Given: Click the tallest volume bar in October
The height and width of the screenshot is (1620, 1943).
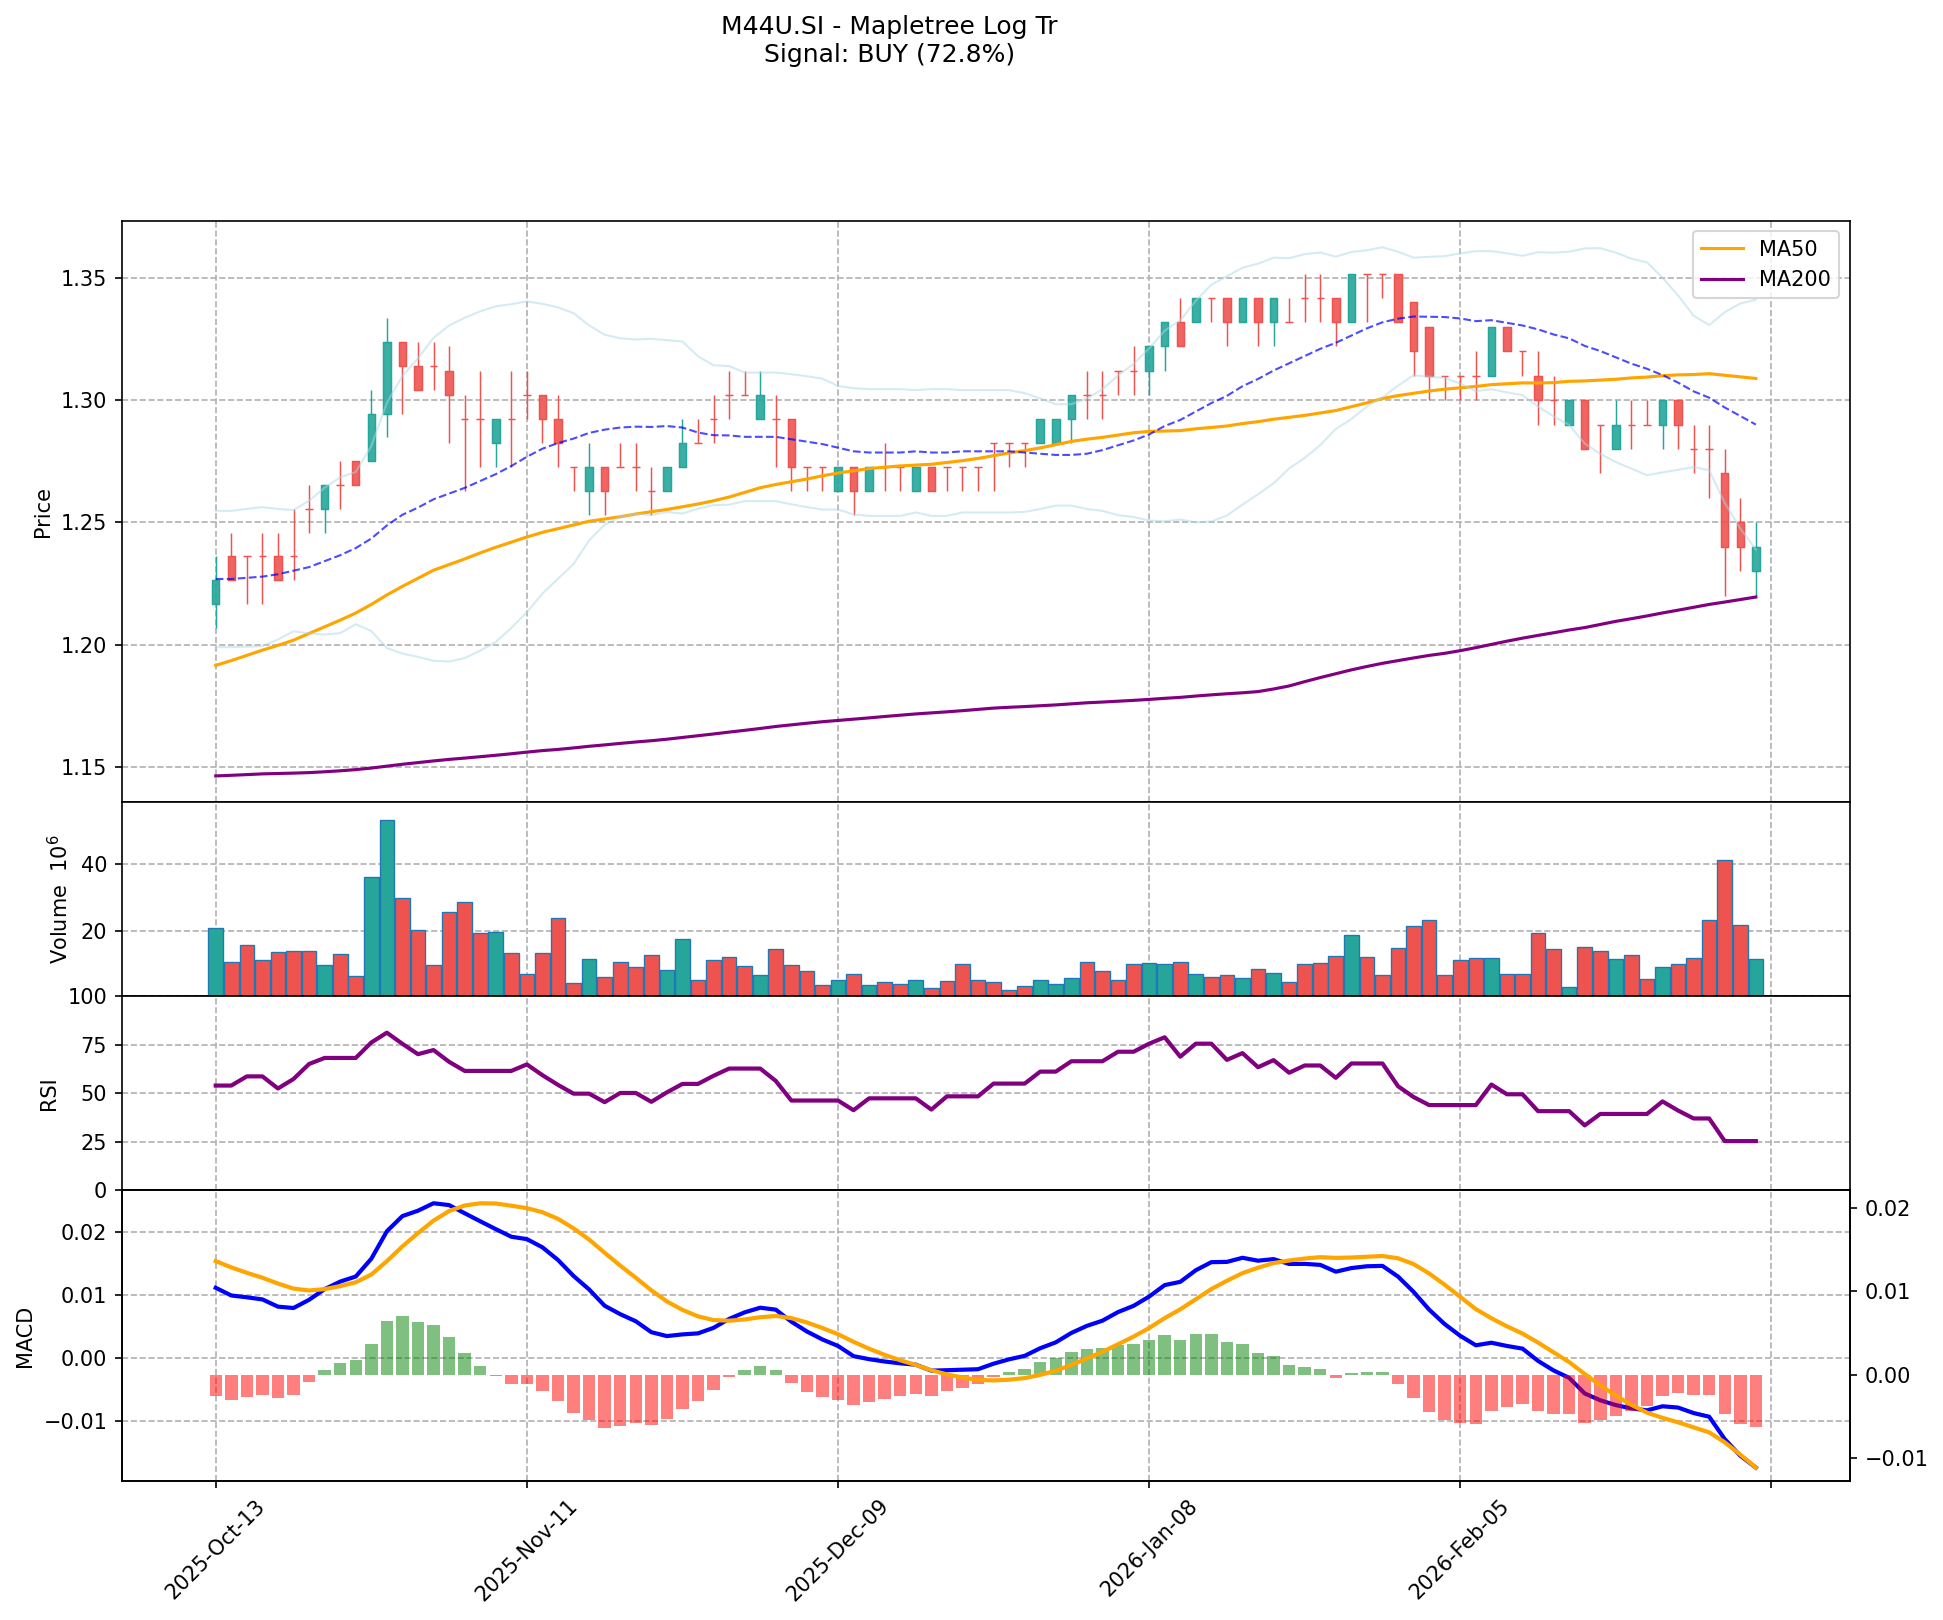Looking at the screenshot, I should 387,908.
